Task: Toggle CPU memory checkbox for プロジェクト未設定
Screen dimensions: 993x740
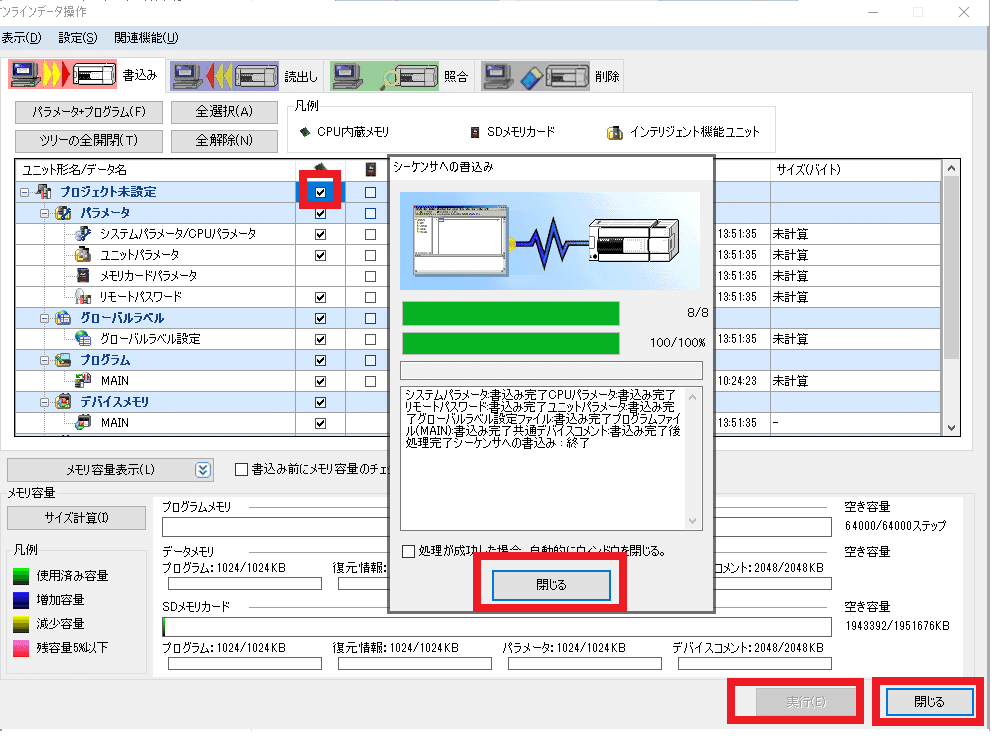Action: pos(320,192)
